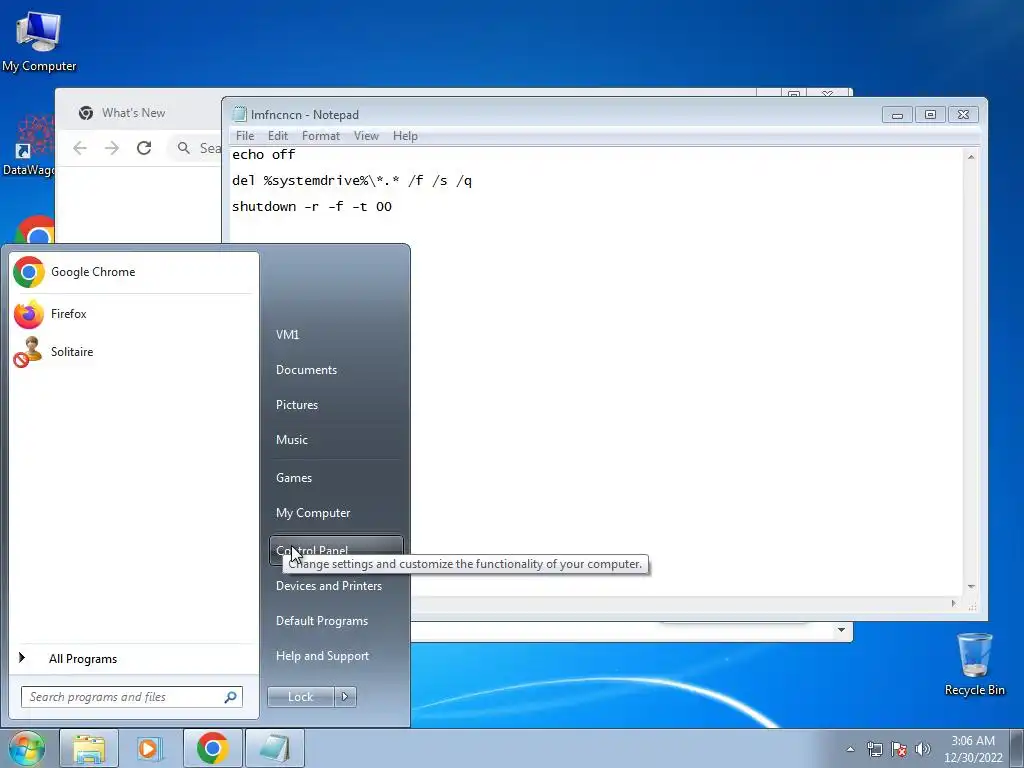Show hidden tray icons arrow
1024x768 pixels.
pos(850,749)
